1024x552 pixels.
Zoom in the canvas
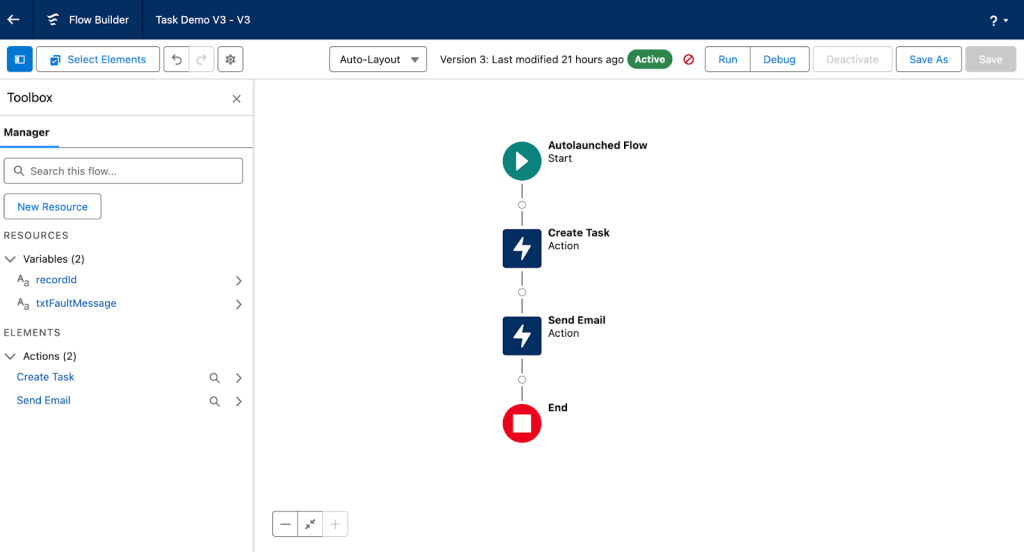[335, 524]
